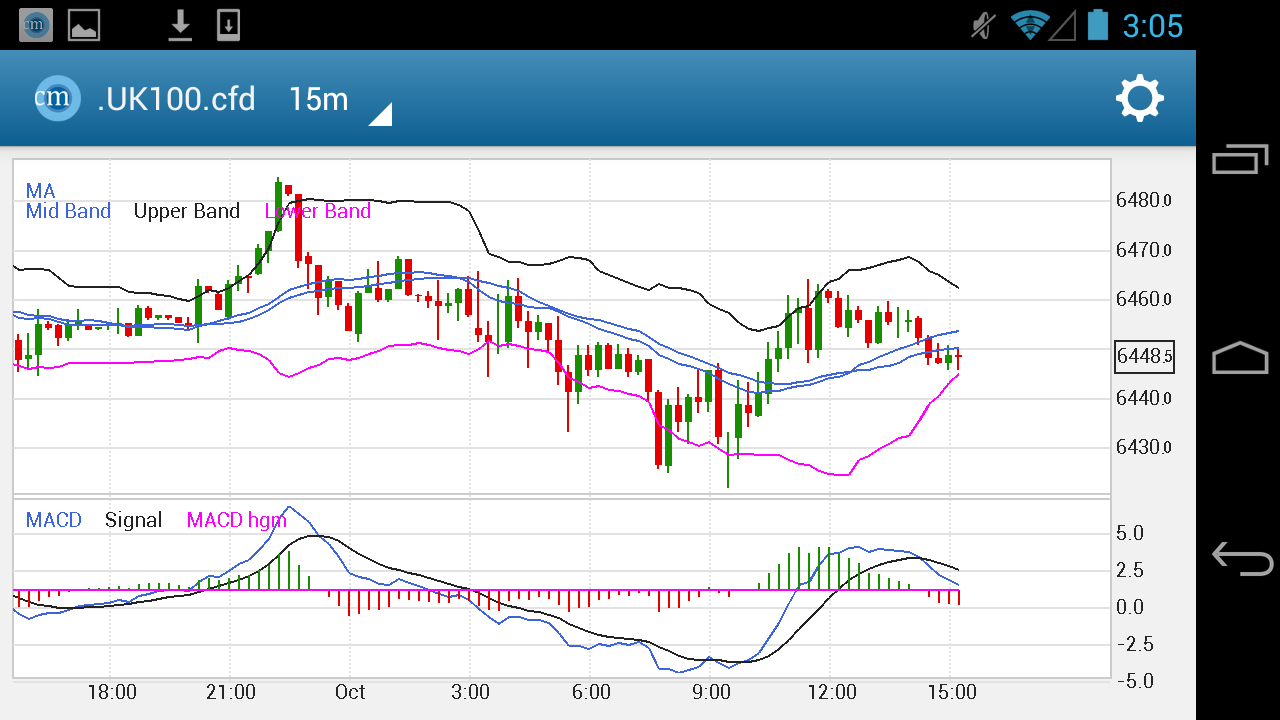Tap the Oct date axis label

coord(350,692)
